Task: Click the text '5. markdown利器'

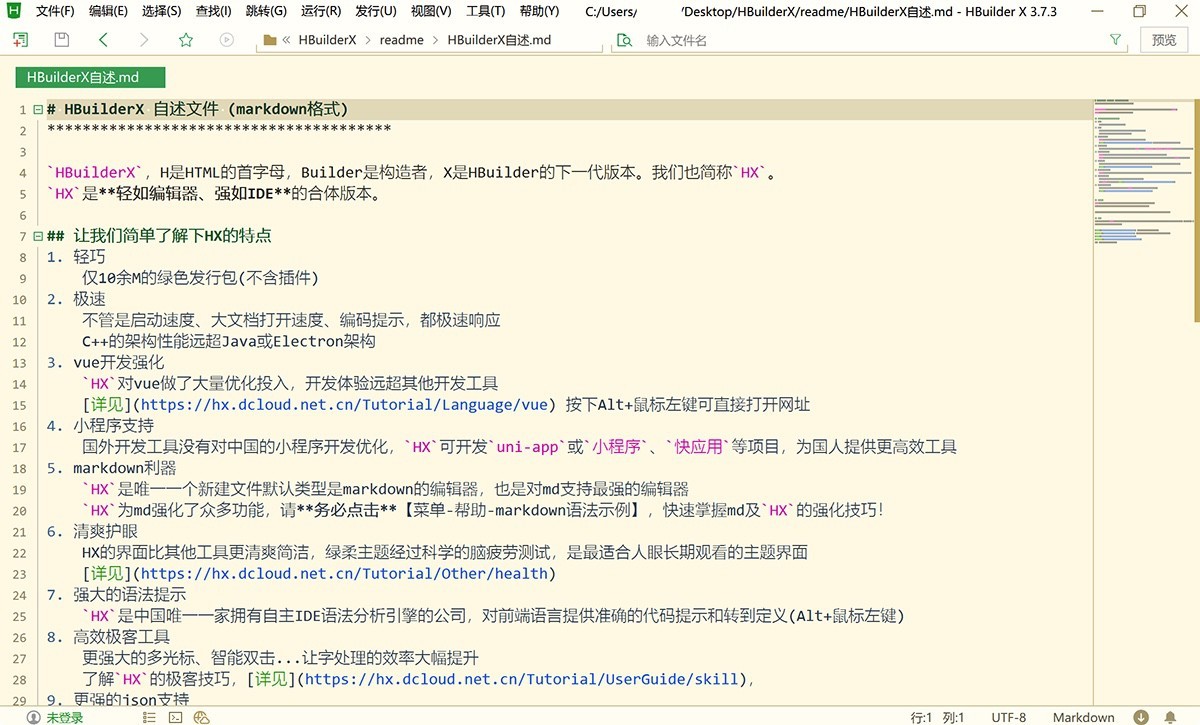Action: tap(111, 467)
